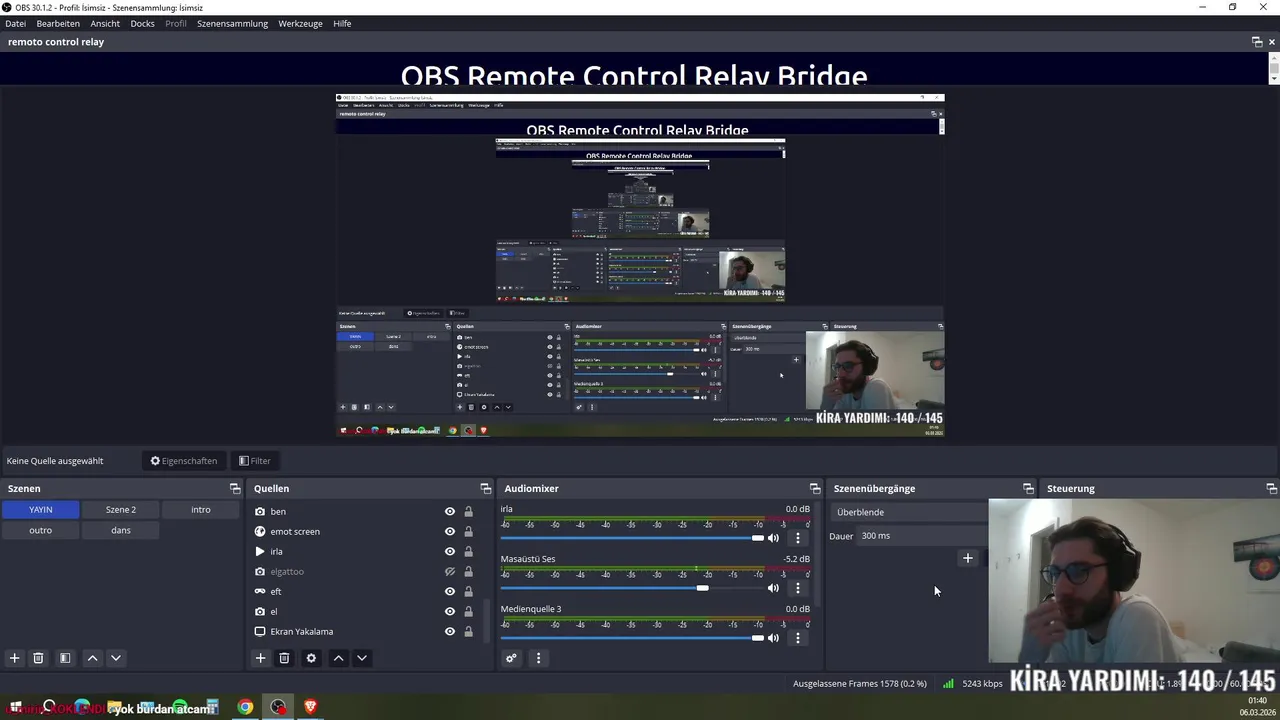Open the Hilfe menu
1280x720 pixels.
point(342,23)
